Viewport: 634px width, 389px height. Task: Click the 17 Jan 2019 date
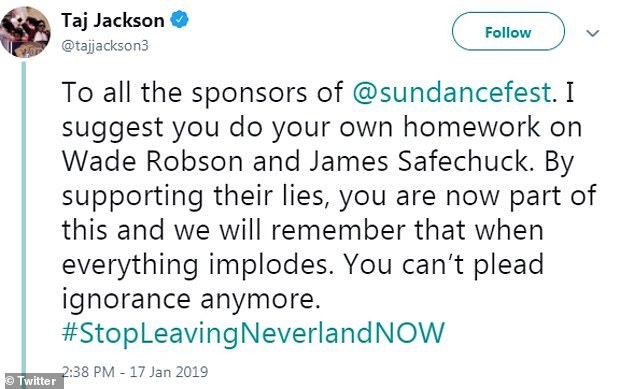[x=169, y=372]
